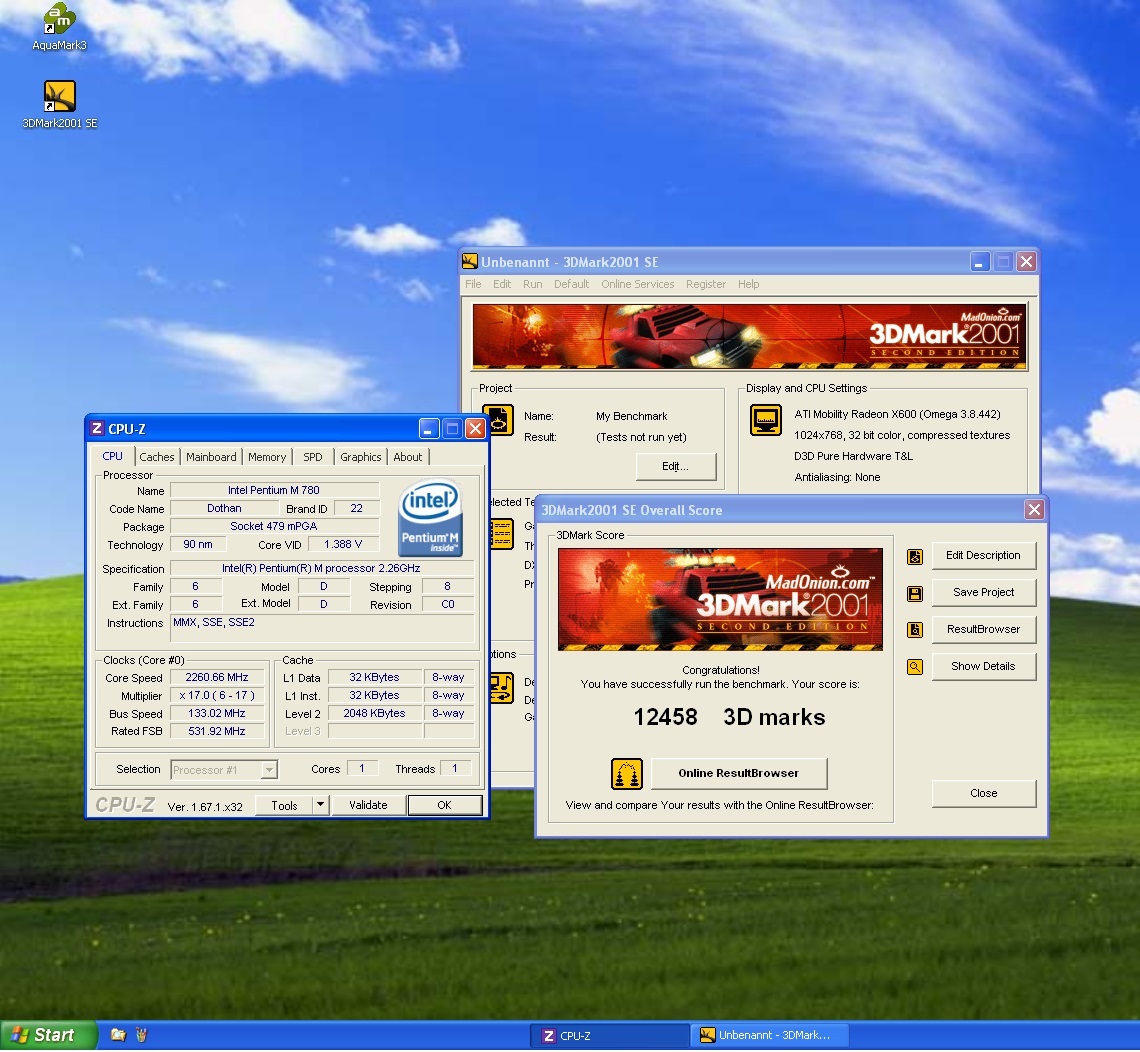Open the Windows Start menu
This screenshot has width=1140, height=1052.
[48, 1035]
